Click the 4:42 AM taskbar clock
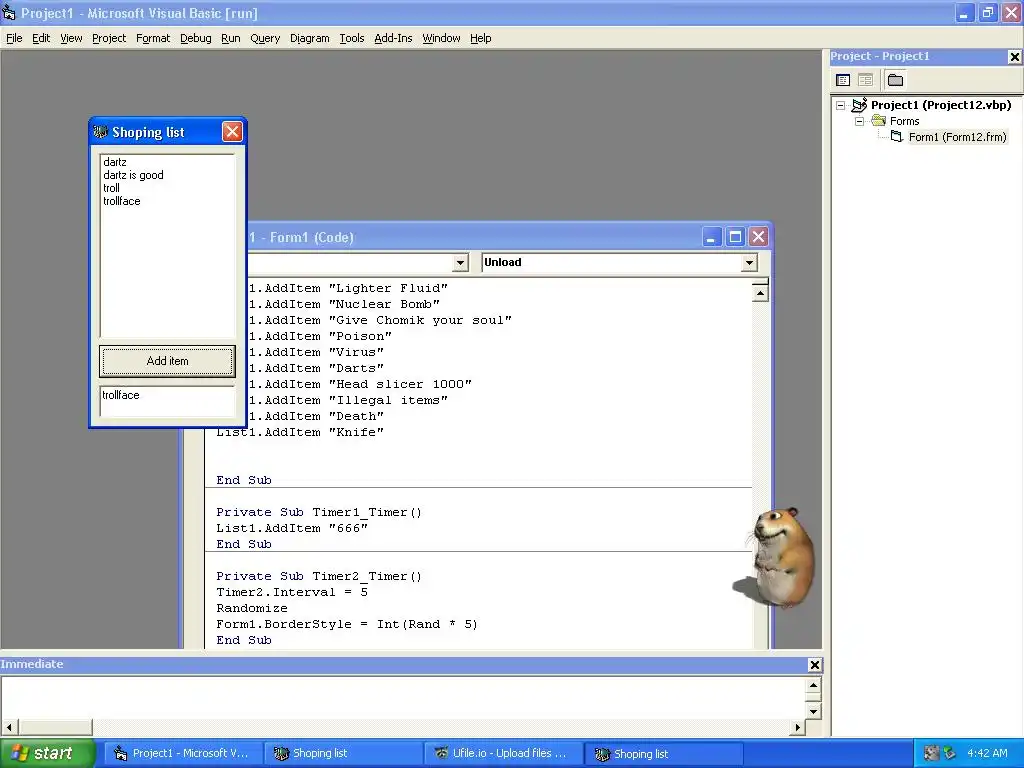1024x768 pixels. tap(987, 753)
